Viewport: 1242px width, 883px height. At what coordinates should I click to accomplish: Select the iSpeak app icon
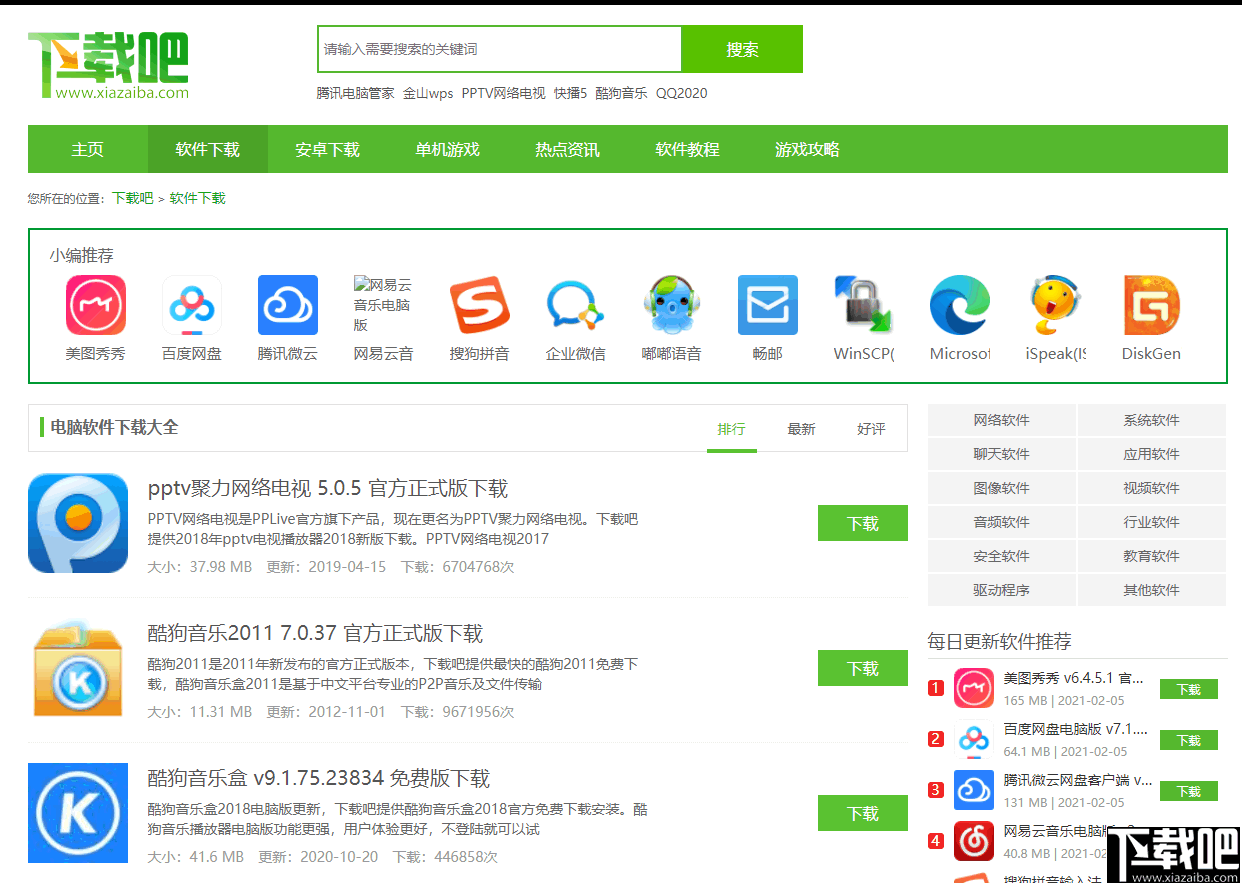coord(1055,305)
